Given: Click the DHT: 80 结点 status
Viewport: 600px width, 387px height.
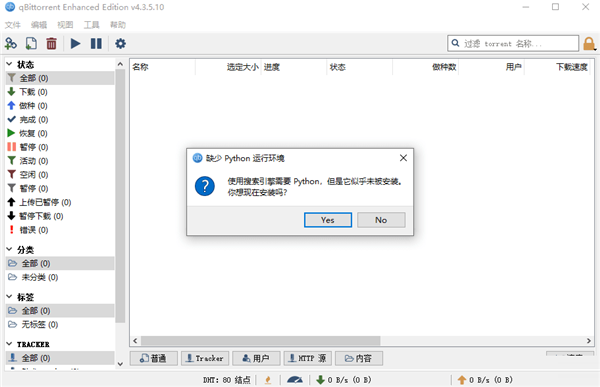Looking at the screenshot, I should (x=227, y=380).
